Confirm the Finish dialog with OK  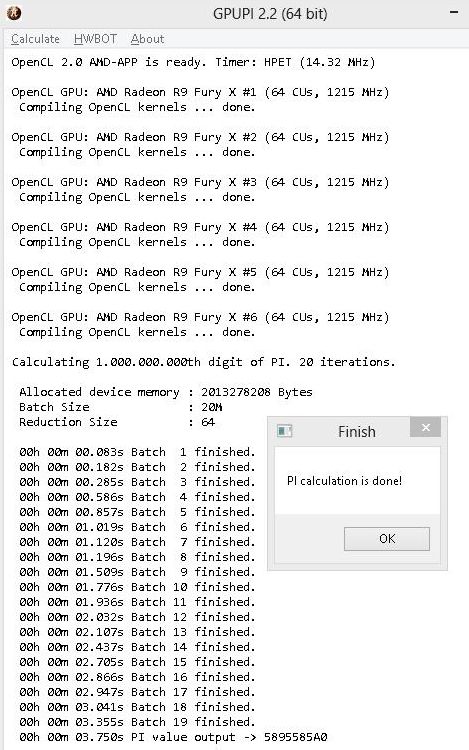pyautogui.click(x=387, y=539)
